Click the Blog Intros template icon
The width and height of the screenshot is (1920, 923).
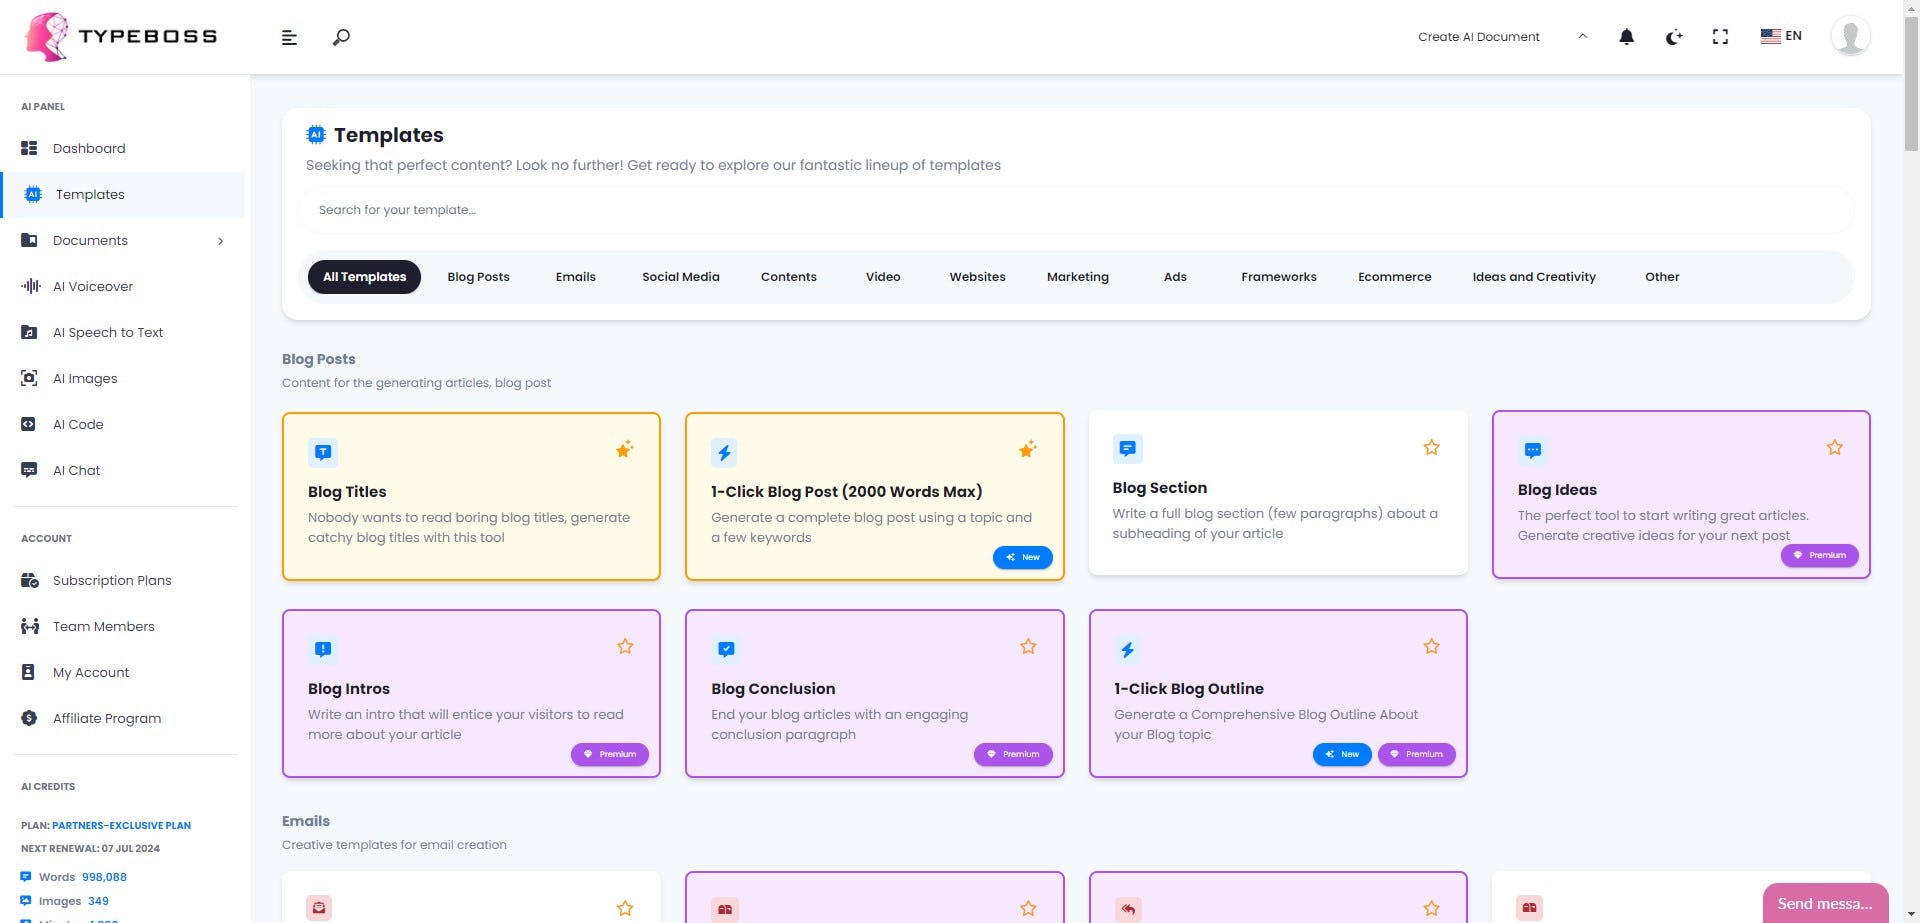[x=323, y=649]
